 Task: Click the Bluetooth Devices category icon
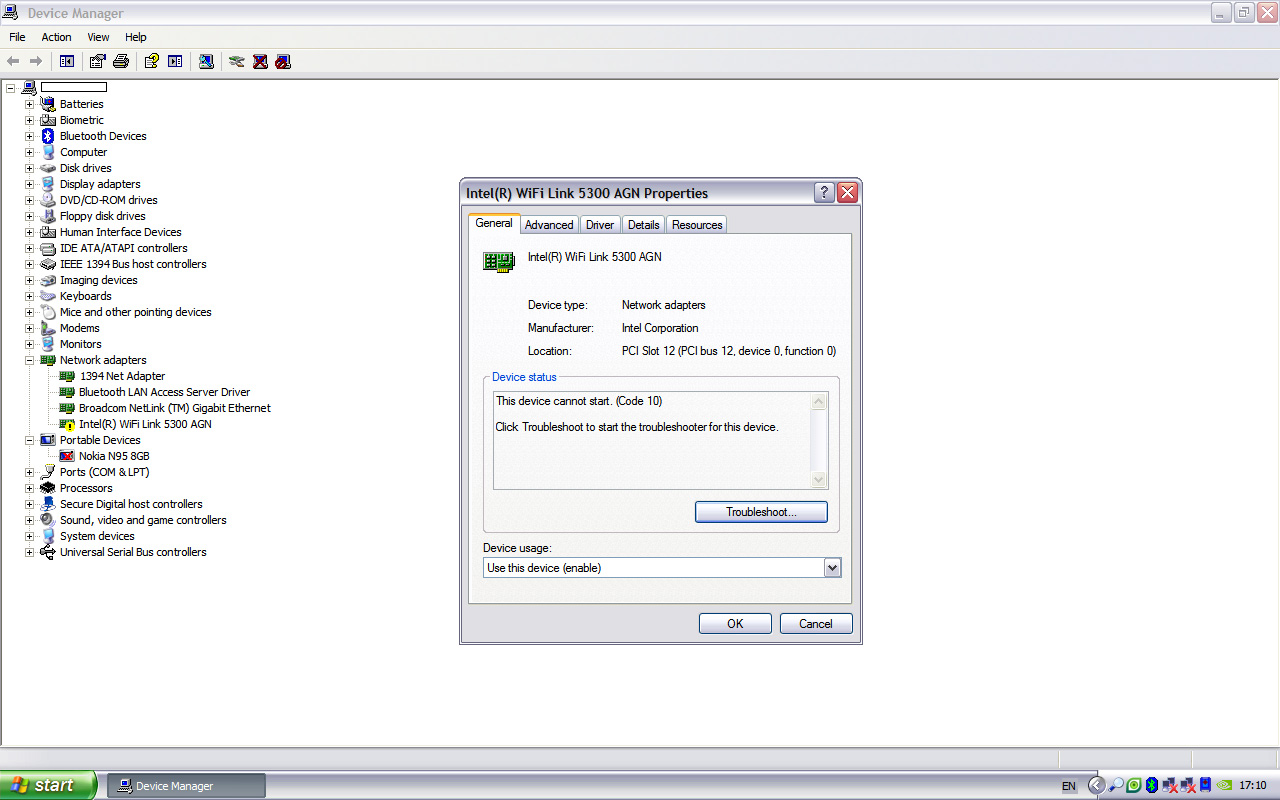click(48, 136)
